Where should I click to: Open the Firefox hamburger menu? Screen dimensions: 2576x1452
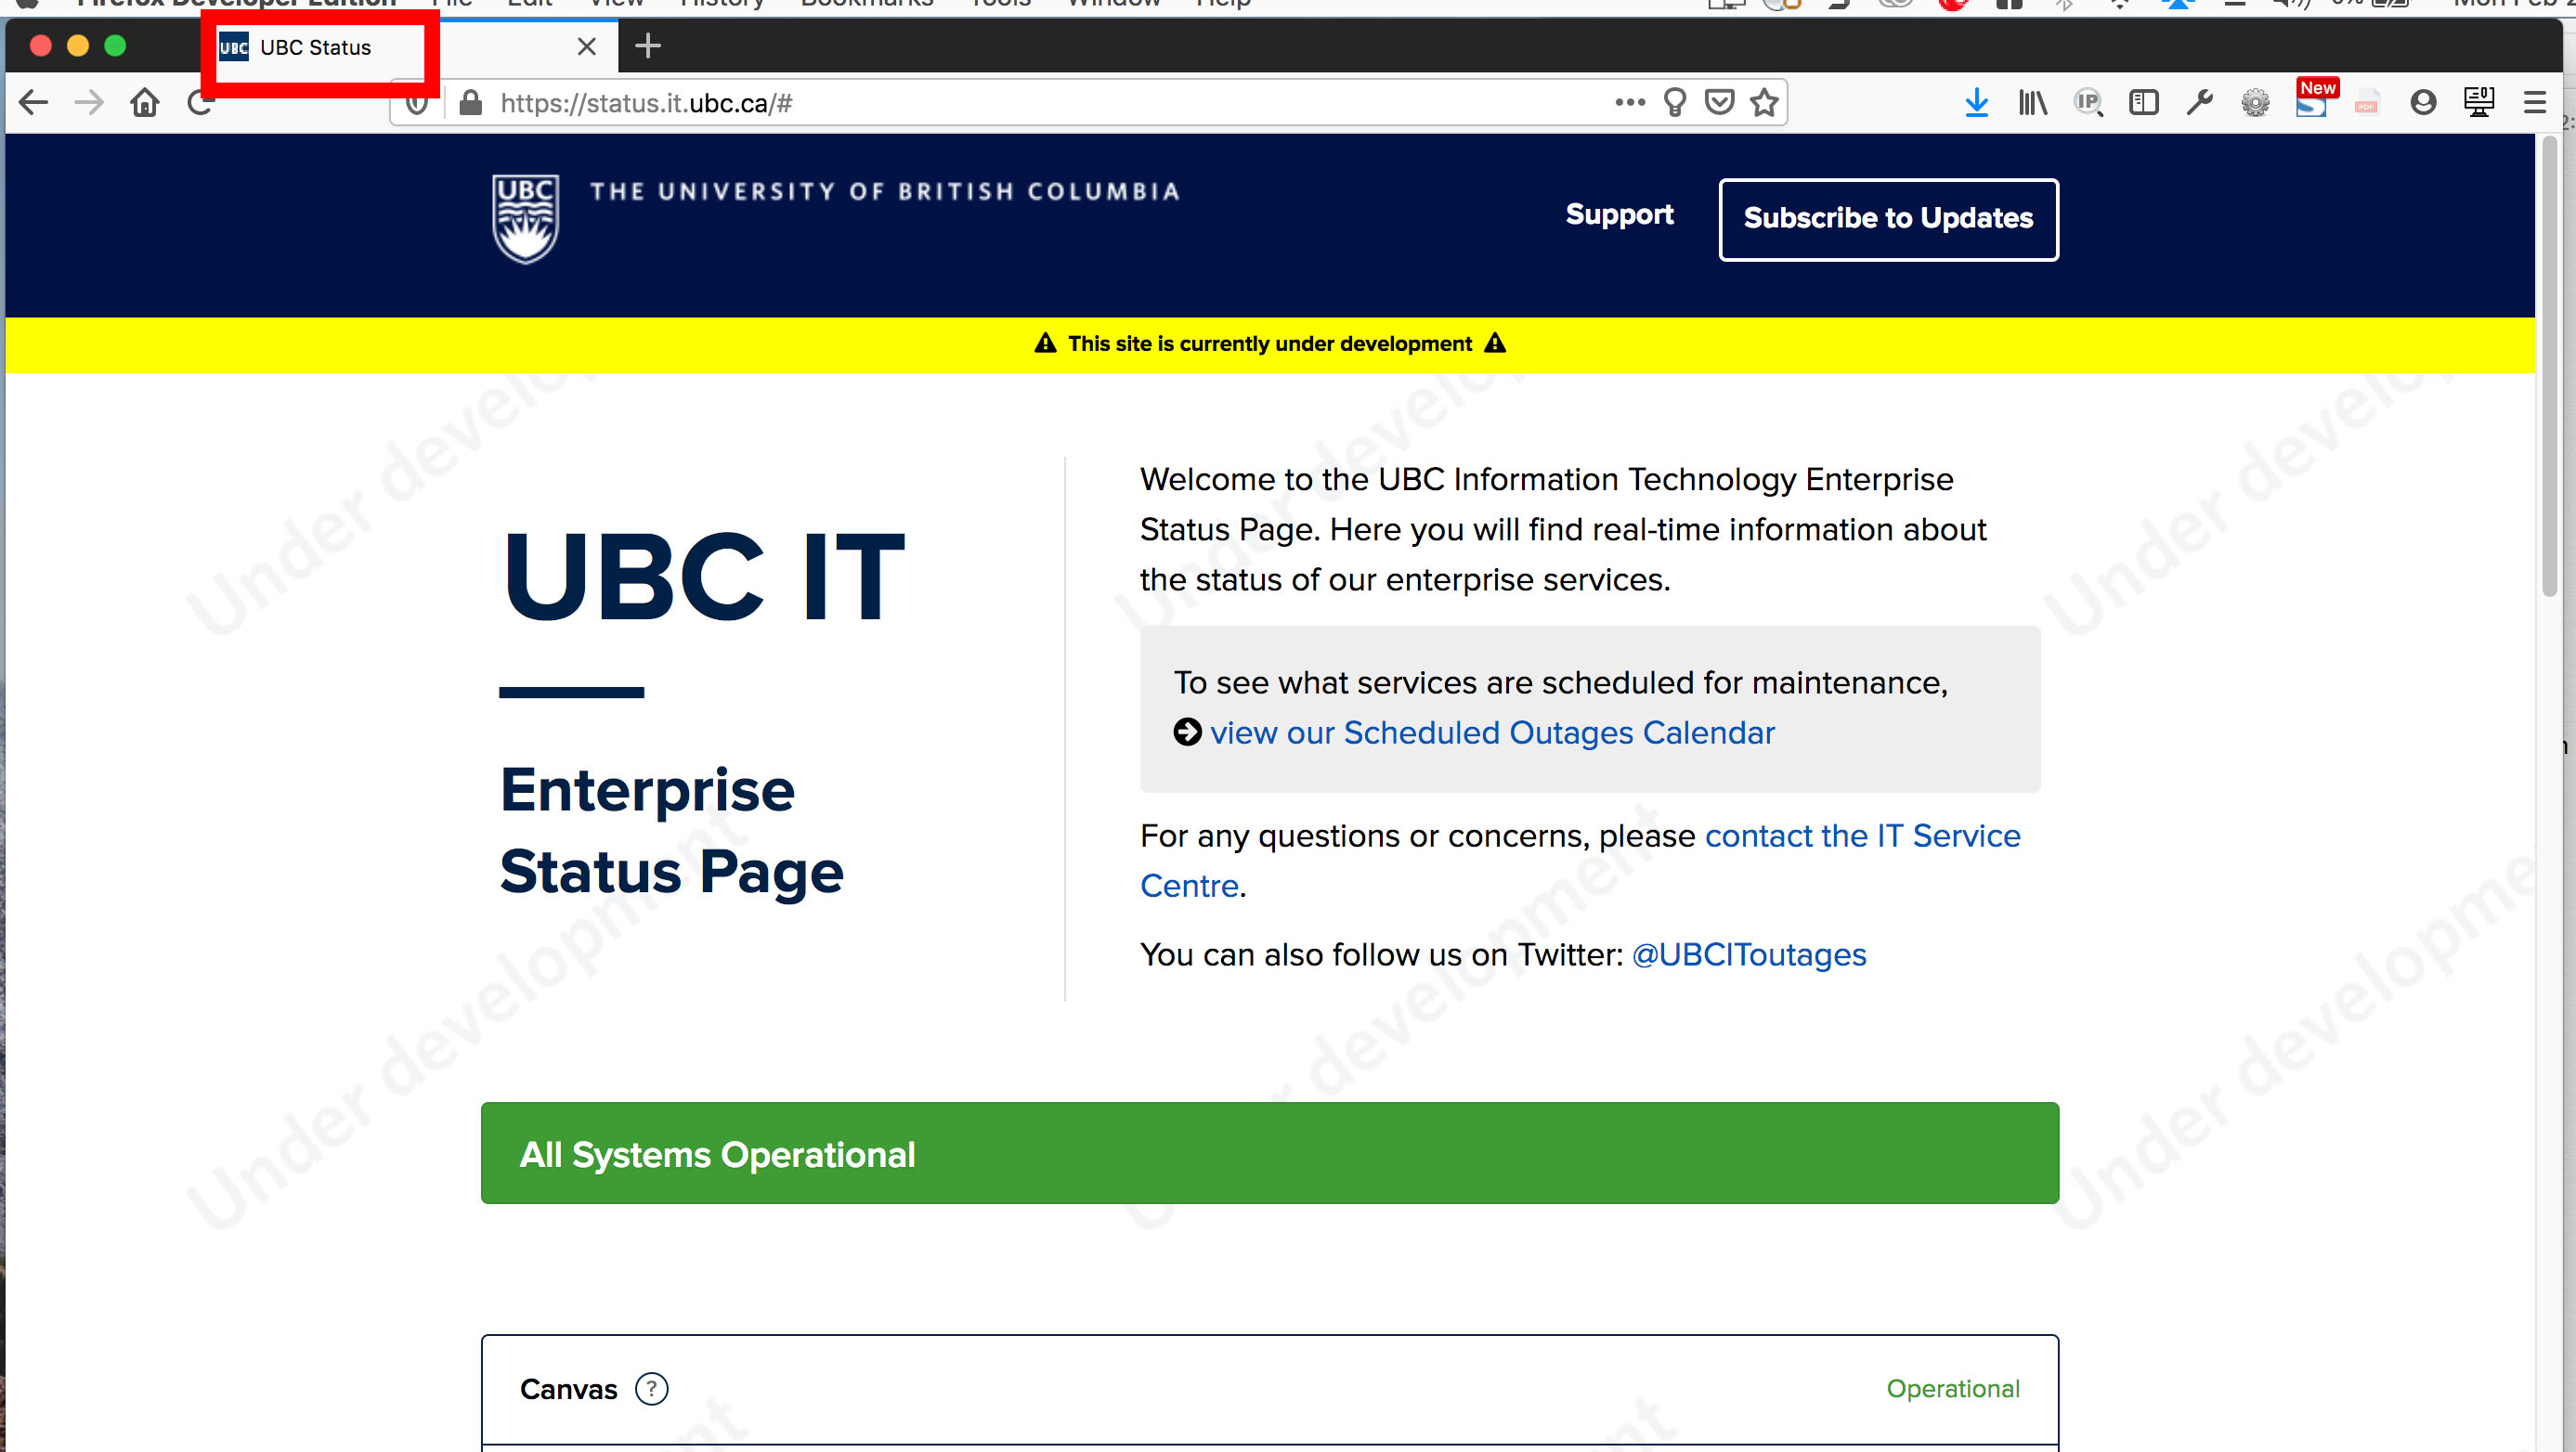[x=2534, y=102]
